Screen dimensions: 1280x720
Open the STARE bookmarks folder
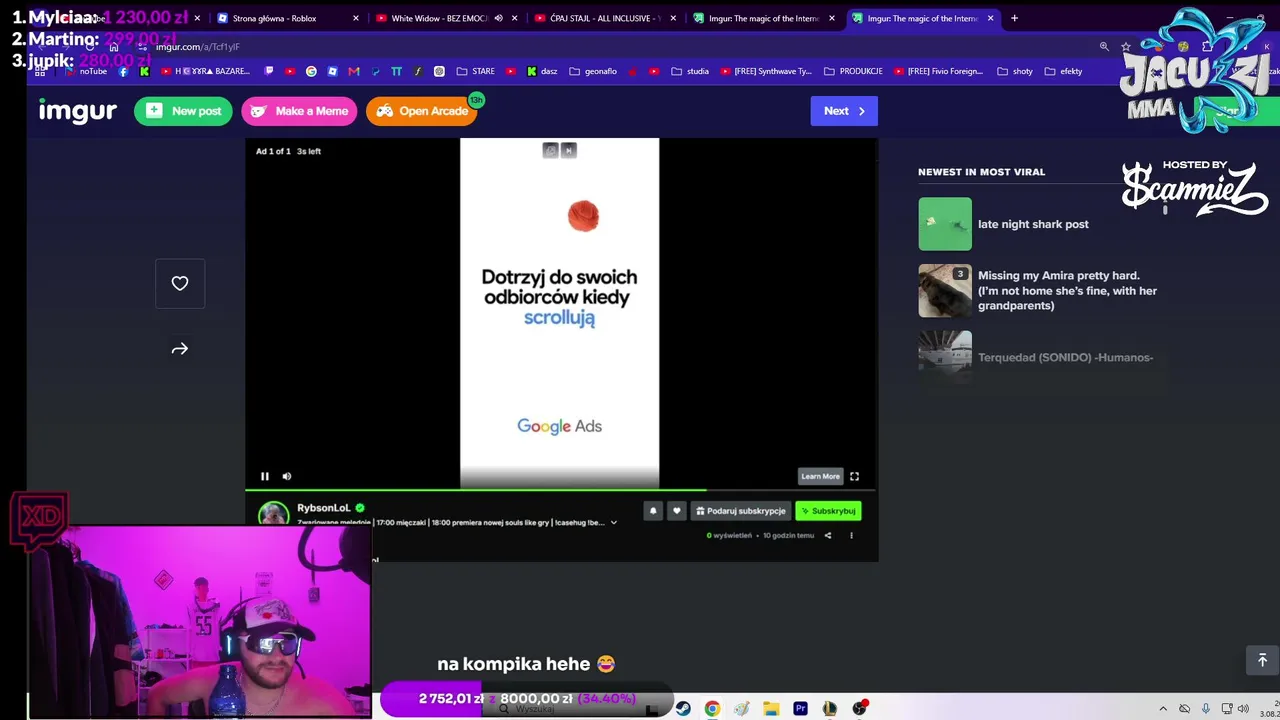(476, 71)
